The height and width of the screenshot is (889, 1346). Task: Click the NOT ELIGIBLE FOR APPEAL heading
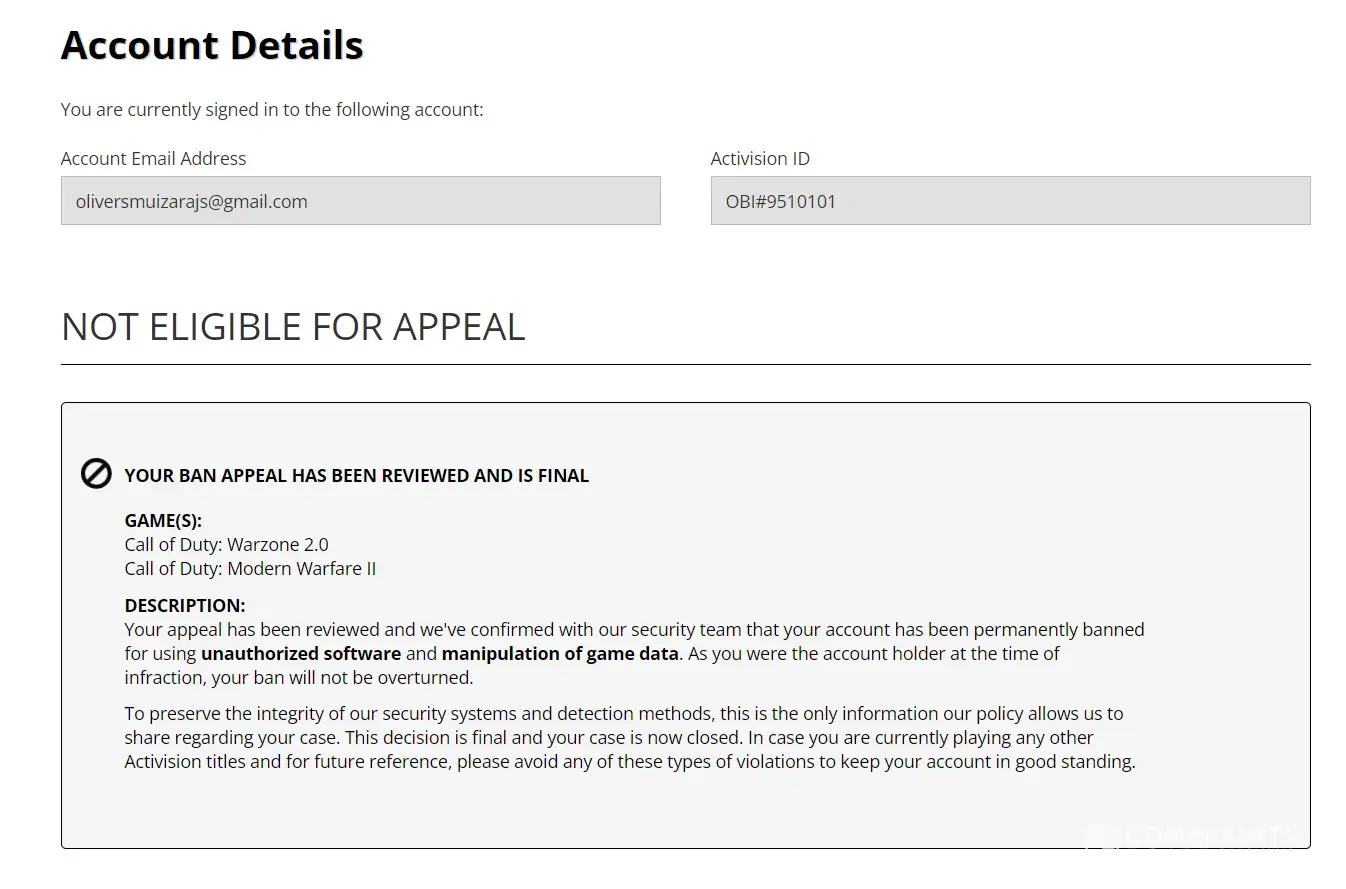point(293,327)
